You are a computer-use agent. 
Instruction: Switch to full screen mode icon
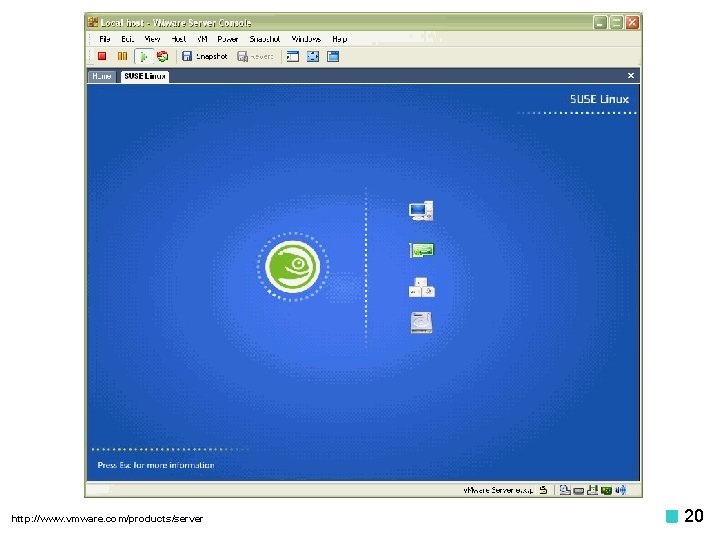(x=313, y=56)
